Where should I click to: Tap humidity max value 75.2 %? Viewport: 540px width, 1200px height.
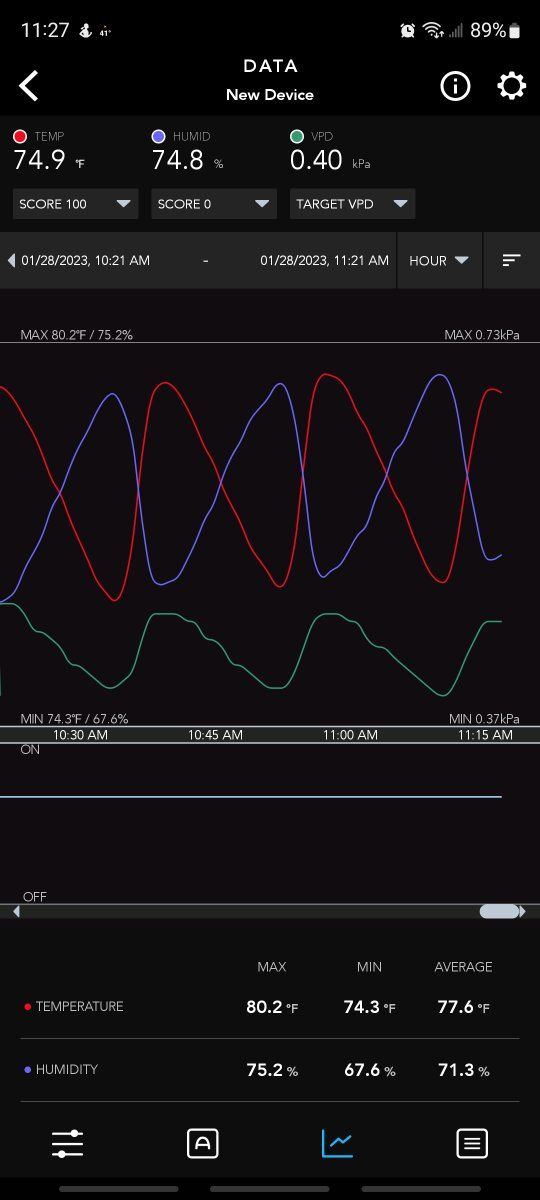point(272,1070)
